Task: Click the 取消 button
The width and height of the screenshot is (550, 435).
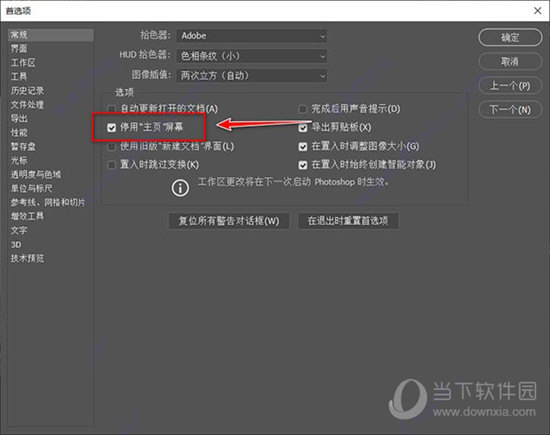Action: tap(510, 62)
